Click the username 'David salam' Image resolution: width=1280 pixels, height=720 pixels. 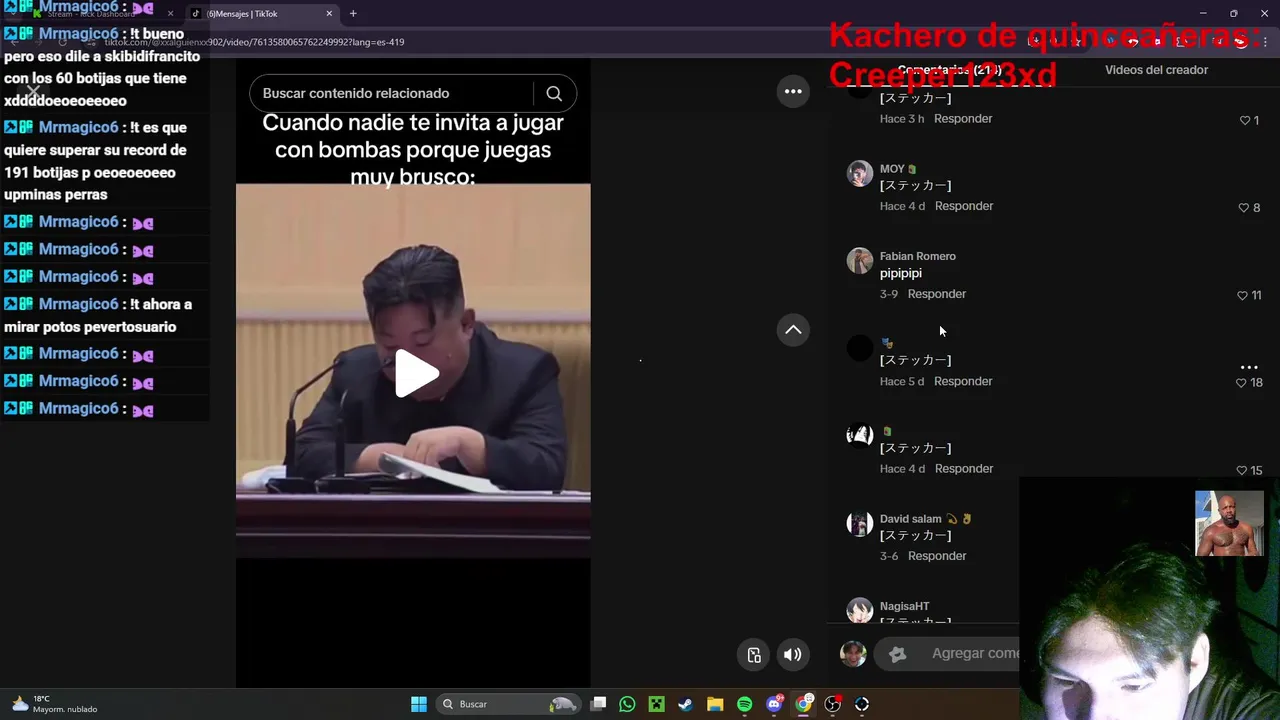[910, 519]
